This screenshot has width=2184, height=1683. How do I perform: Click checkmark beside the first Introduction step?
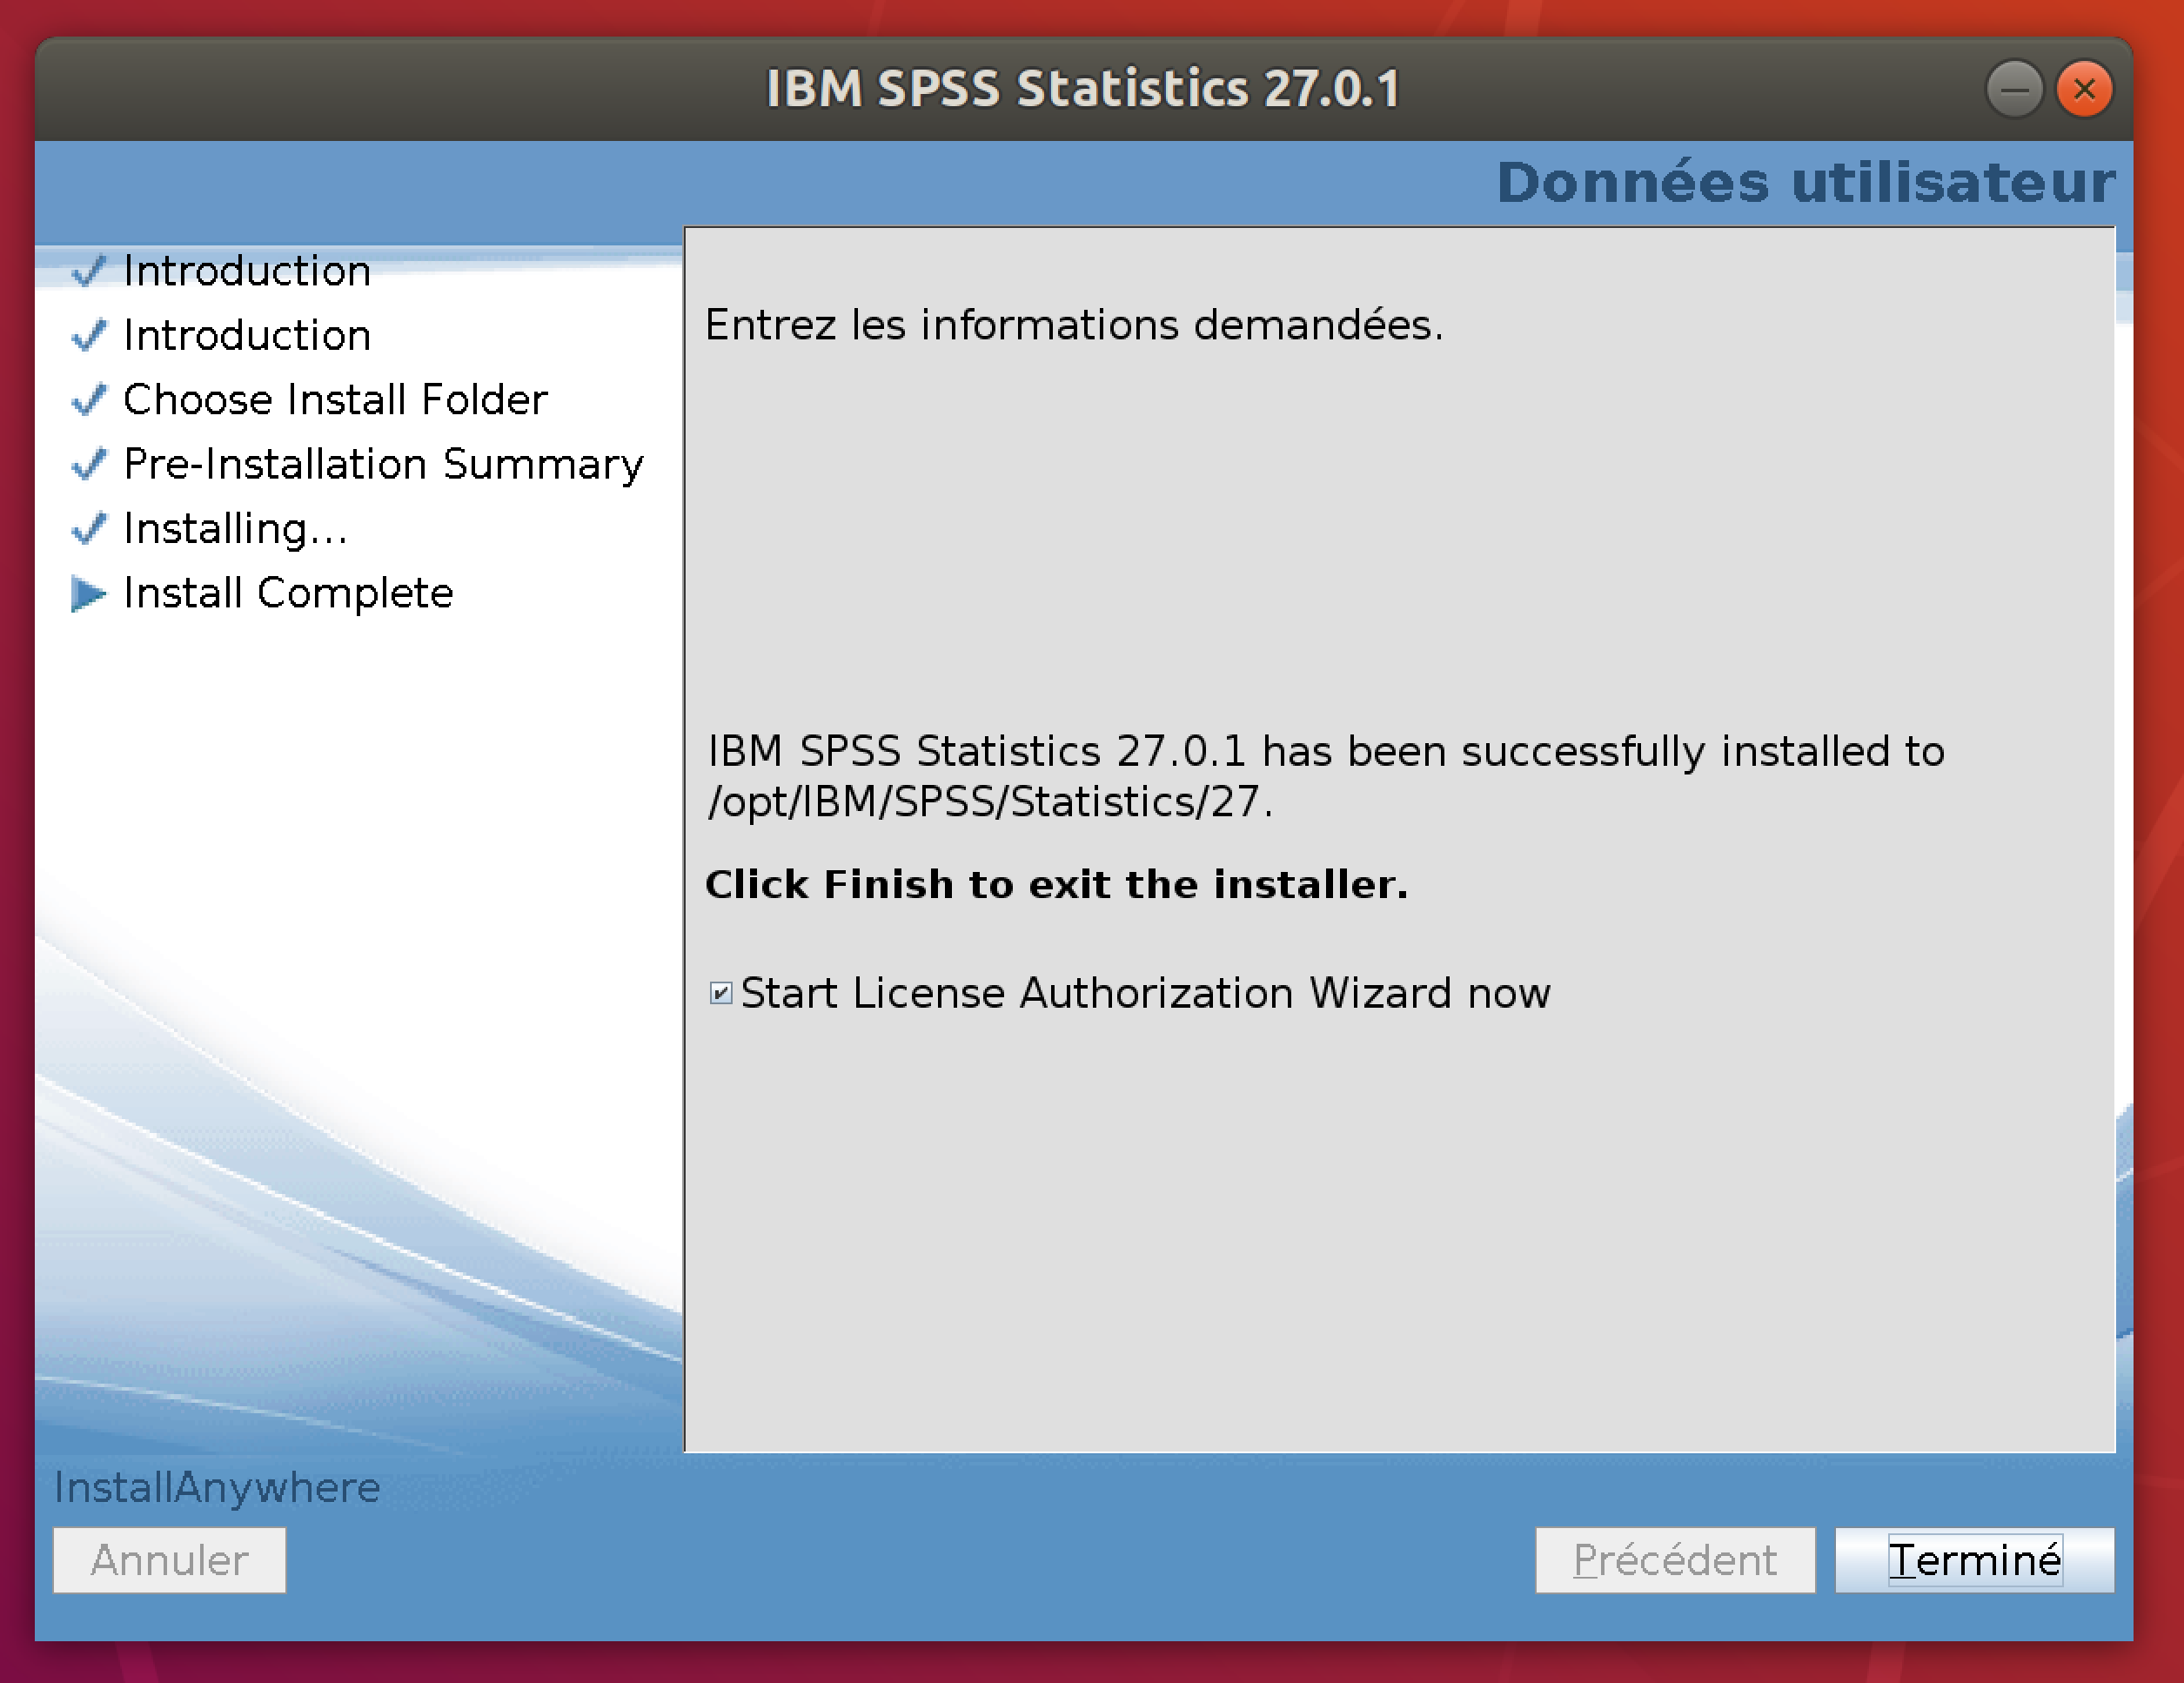click(x=88, y=271)
